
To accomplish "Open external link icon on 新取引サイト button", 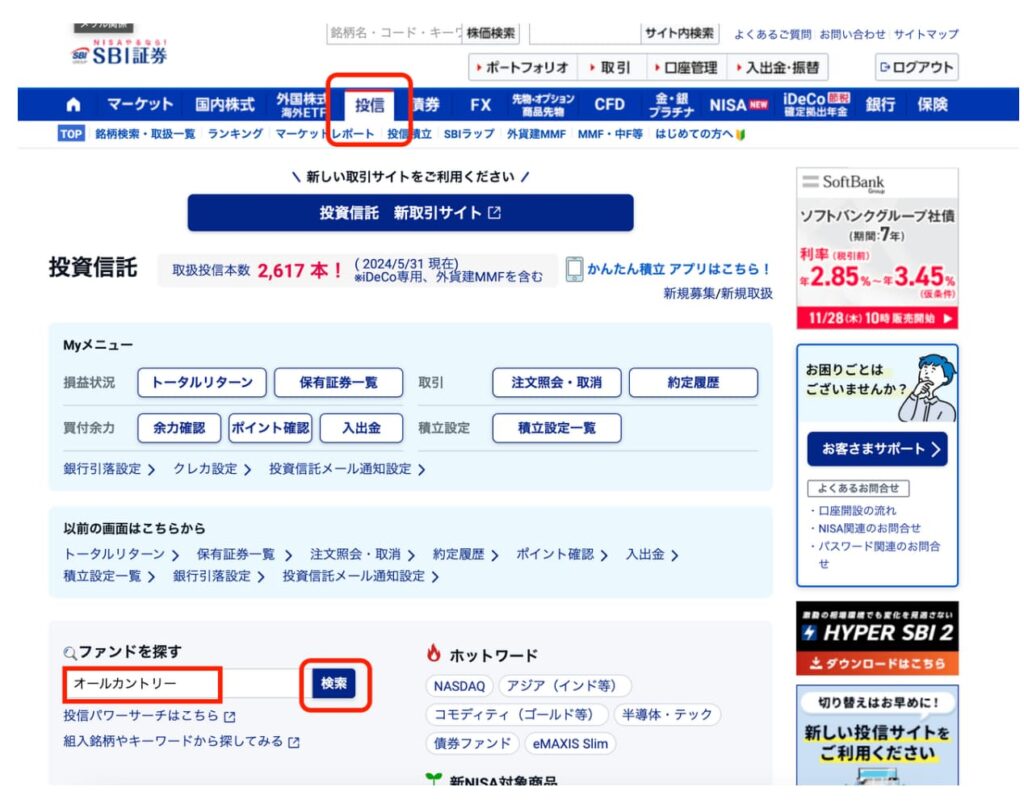I will pos(494,213).
